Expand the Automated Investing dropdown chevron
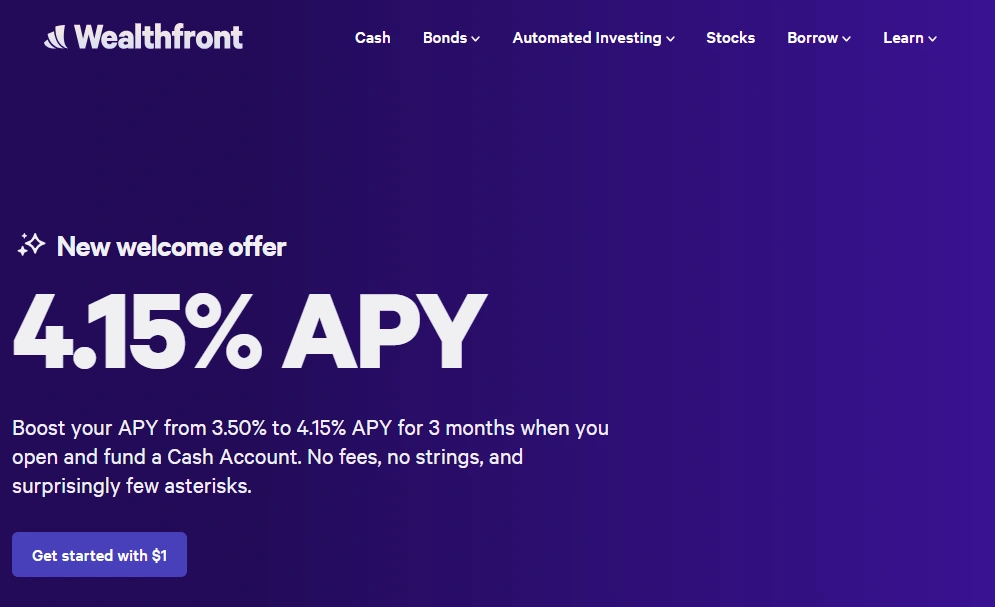Screen dimensions: 995x607 tap(670, 38)
